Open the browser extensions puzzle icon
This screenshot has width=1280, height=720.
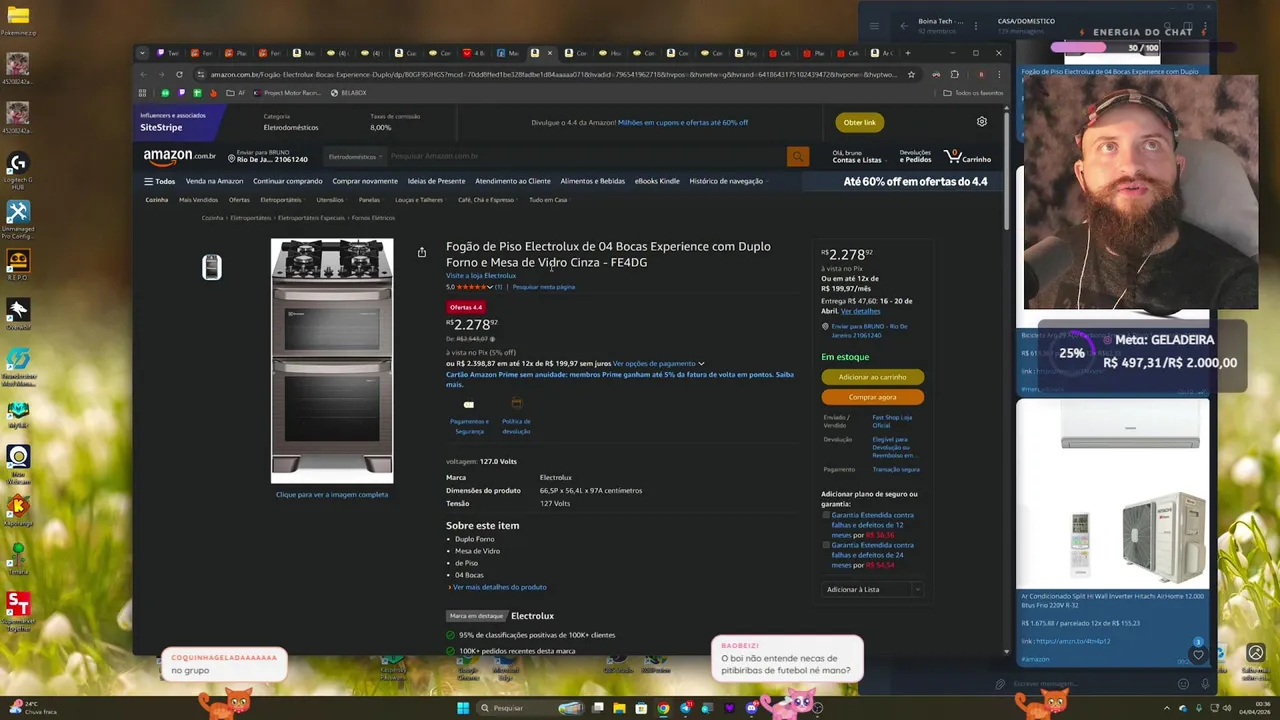(954, 74)
